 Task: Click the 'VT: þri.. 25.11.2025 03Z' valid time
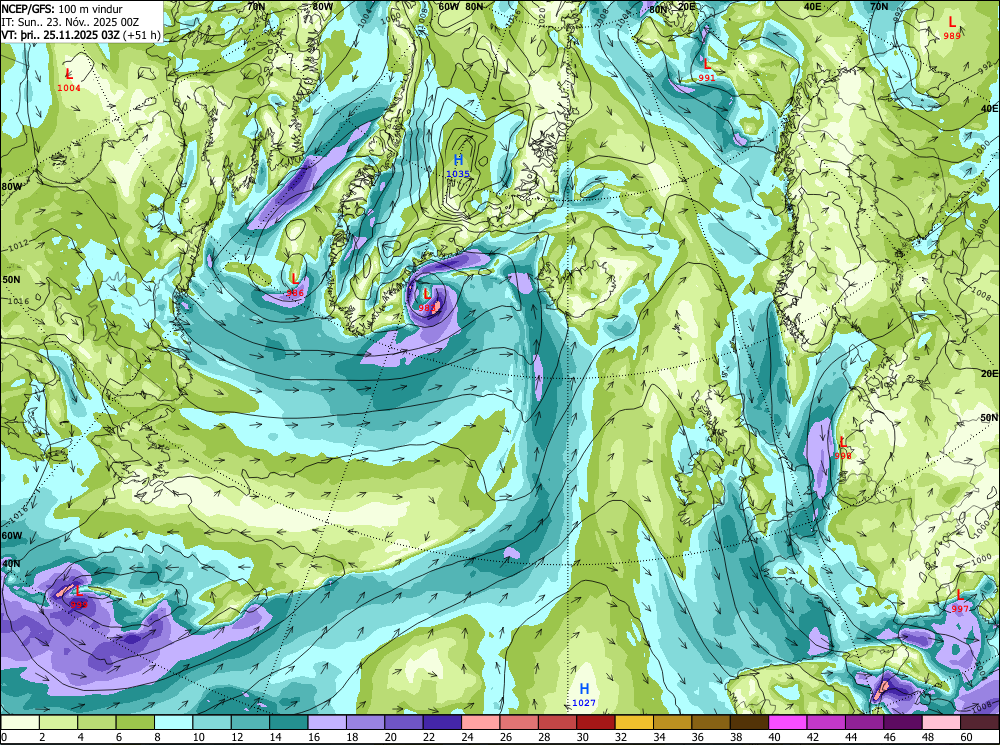click(x=60, y=34)
